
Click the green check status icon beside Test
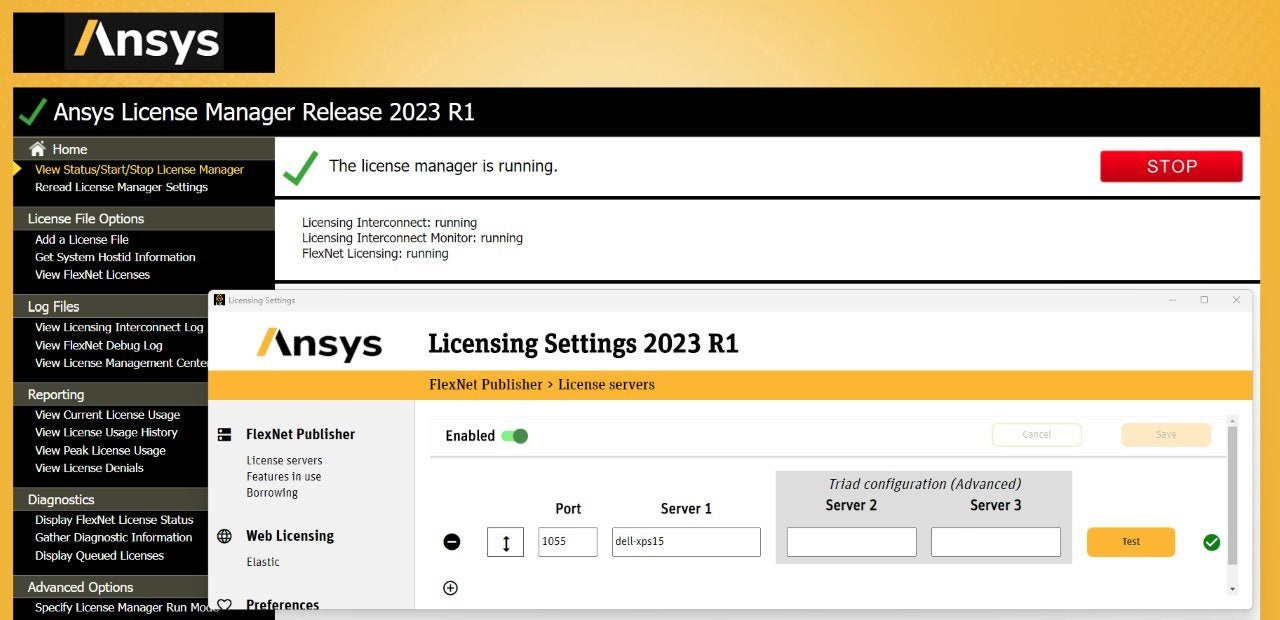click(x=1212, y=542)
